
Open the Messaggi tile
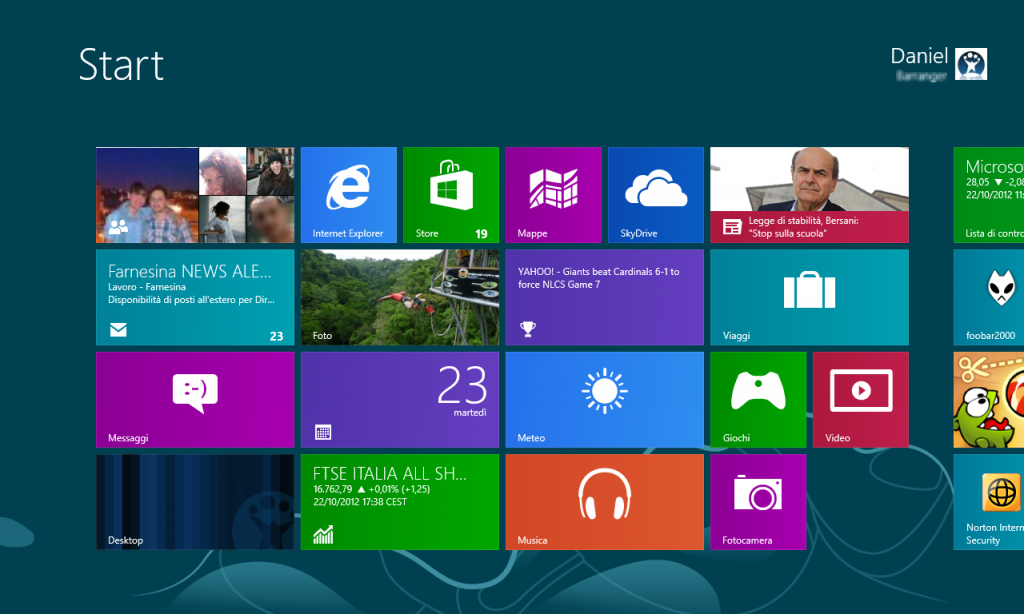[195, 400]
